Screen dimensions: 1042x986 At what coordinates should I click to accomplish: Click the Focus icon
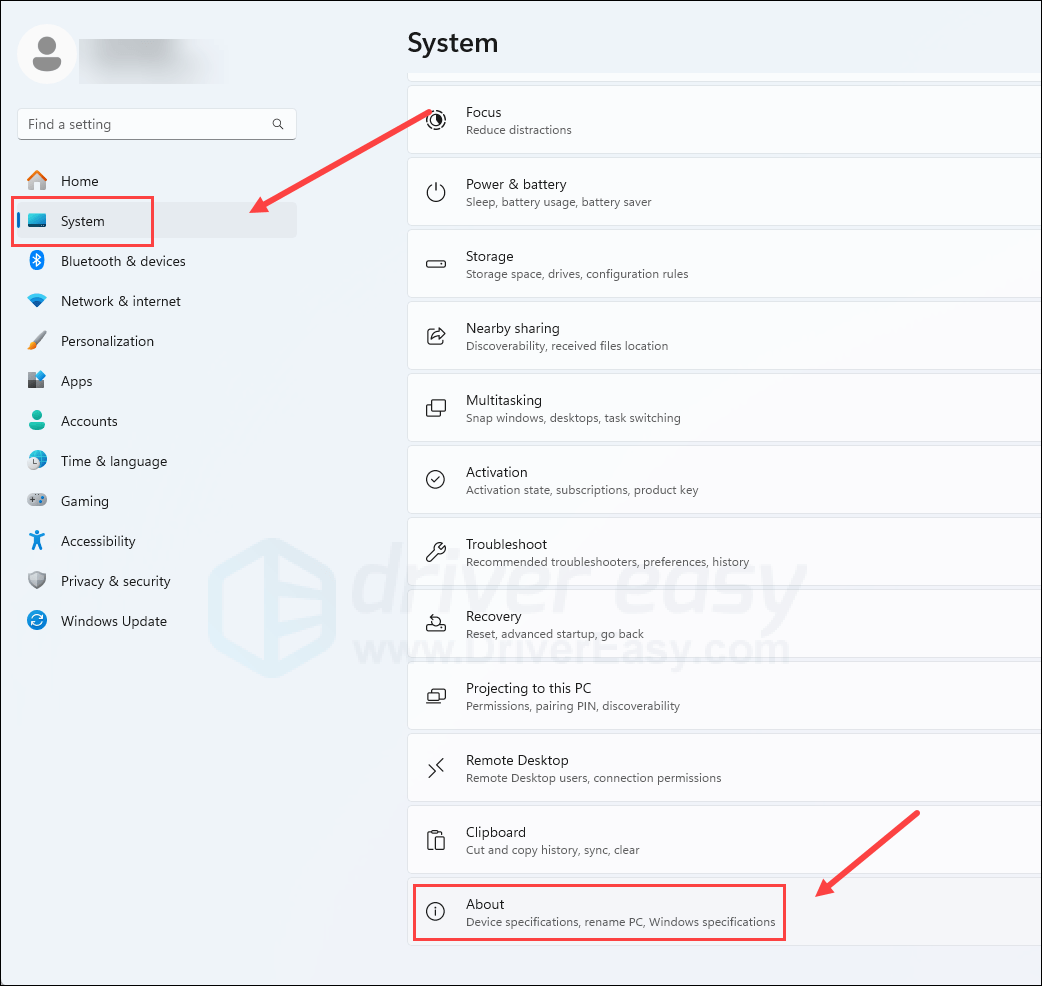click(x=435, y=120)
